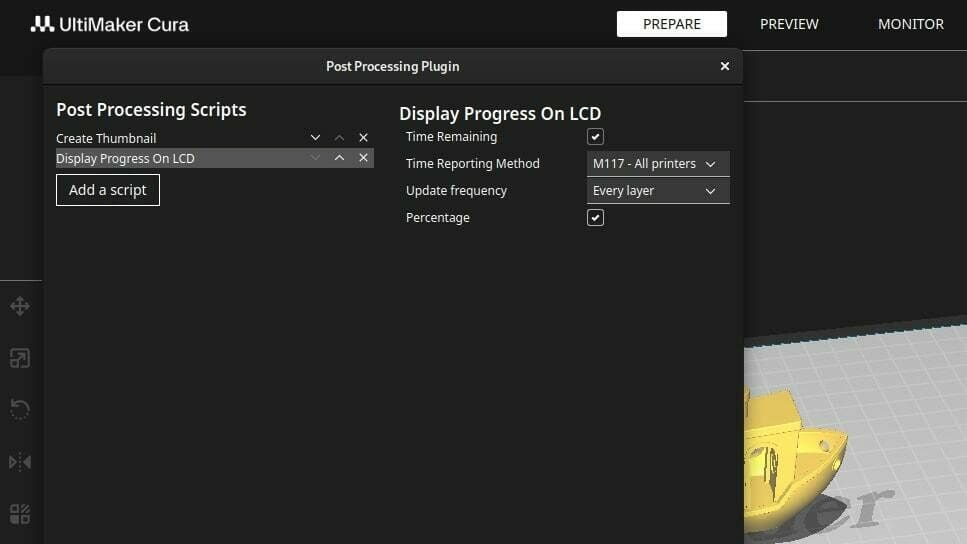This screenshot has height=544, width=967.
Task: Select the Mirror tool in left toolbar
Action: [20, 462]
